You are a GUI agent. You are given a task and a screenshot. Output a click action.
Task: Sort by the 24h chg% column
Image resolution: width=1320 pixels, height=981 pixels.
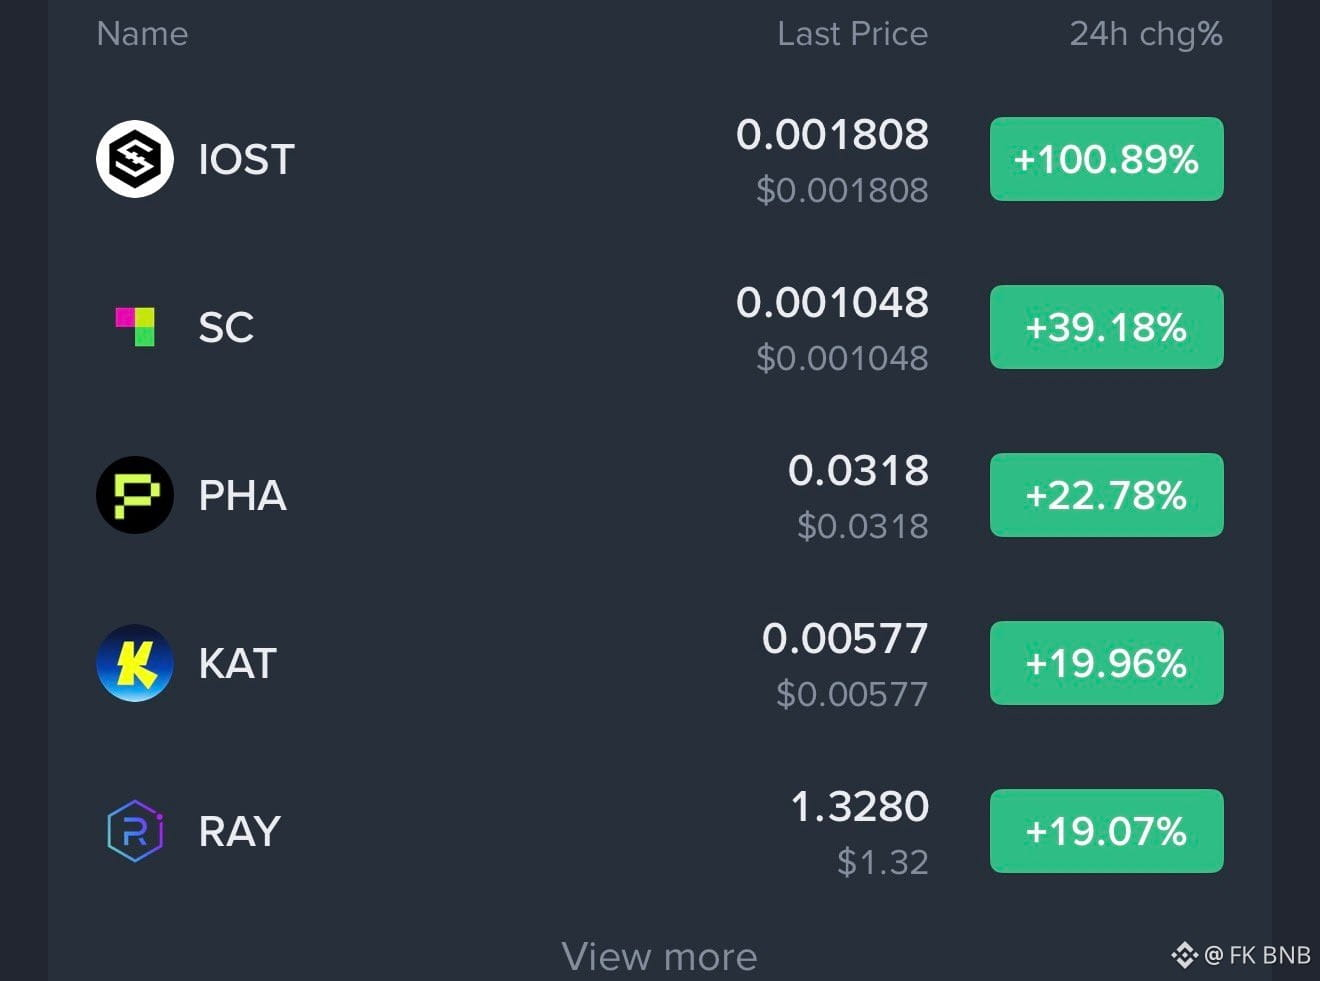click(x=1146, y=34)
